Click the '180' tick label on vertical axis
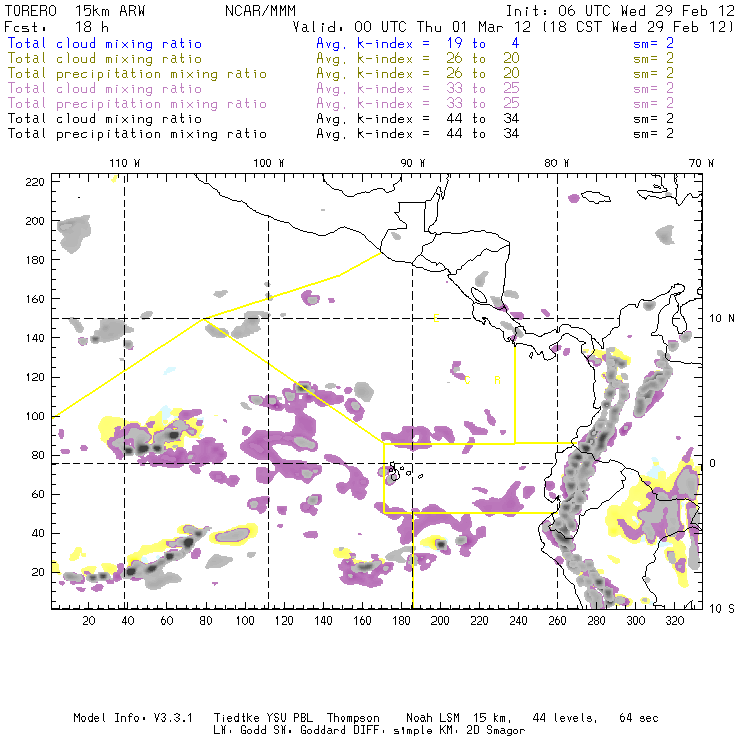The width and height of the screenshot is (740, 740). tap(35, 260)
